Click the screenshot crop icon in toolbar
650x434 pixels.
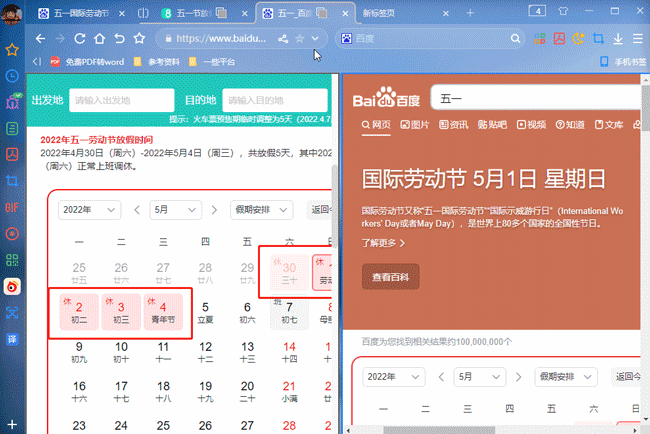(x=598, y=39)
